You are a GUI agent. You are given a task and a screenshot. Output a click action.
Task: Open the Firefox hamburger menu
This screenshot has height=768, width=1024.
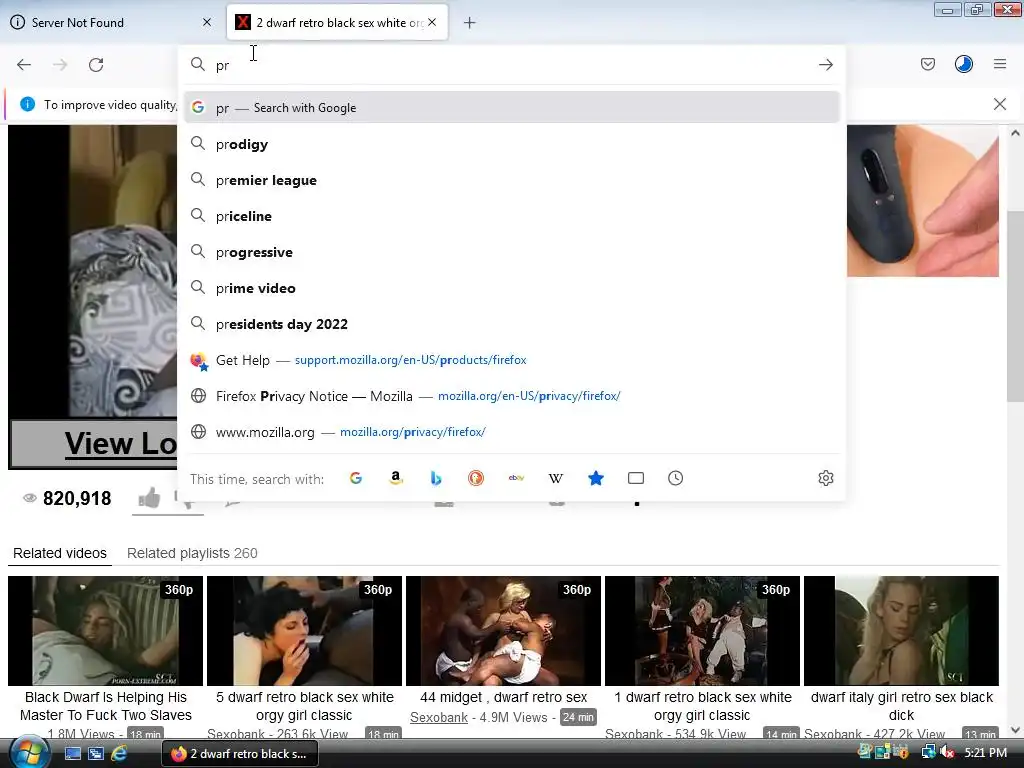[x=1000, y=64]
